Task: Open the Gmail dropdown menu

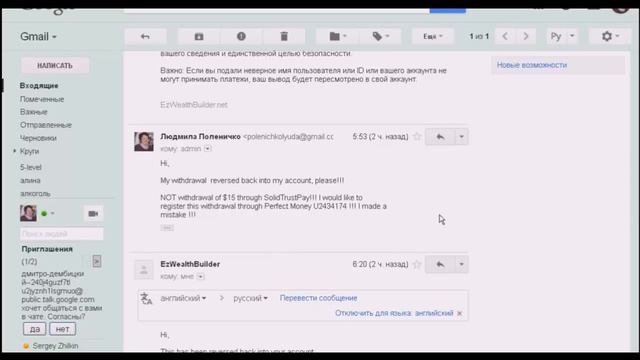Action: 38,37
